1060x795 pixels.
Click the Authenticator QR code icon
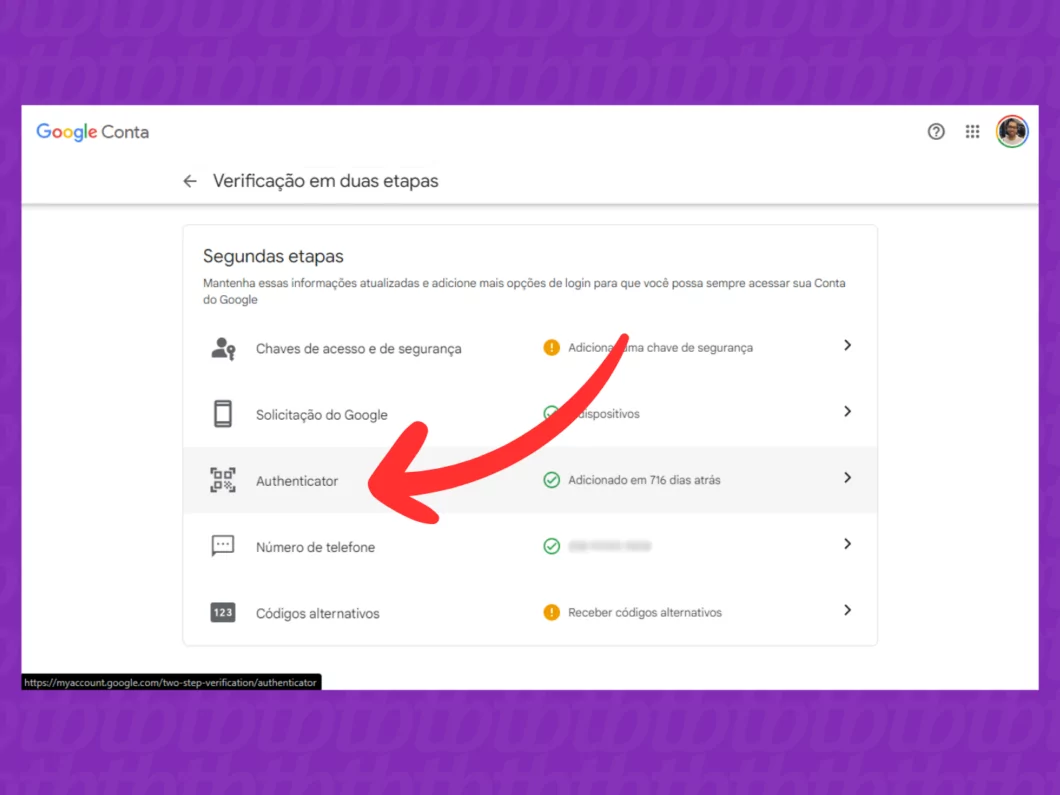[x=223, y=480]
